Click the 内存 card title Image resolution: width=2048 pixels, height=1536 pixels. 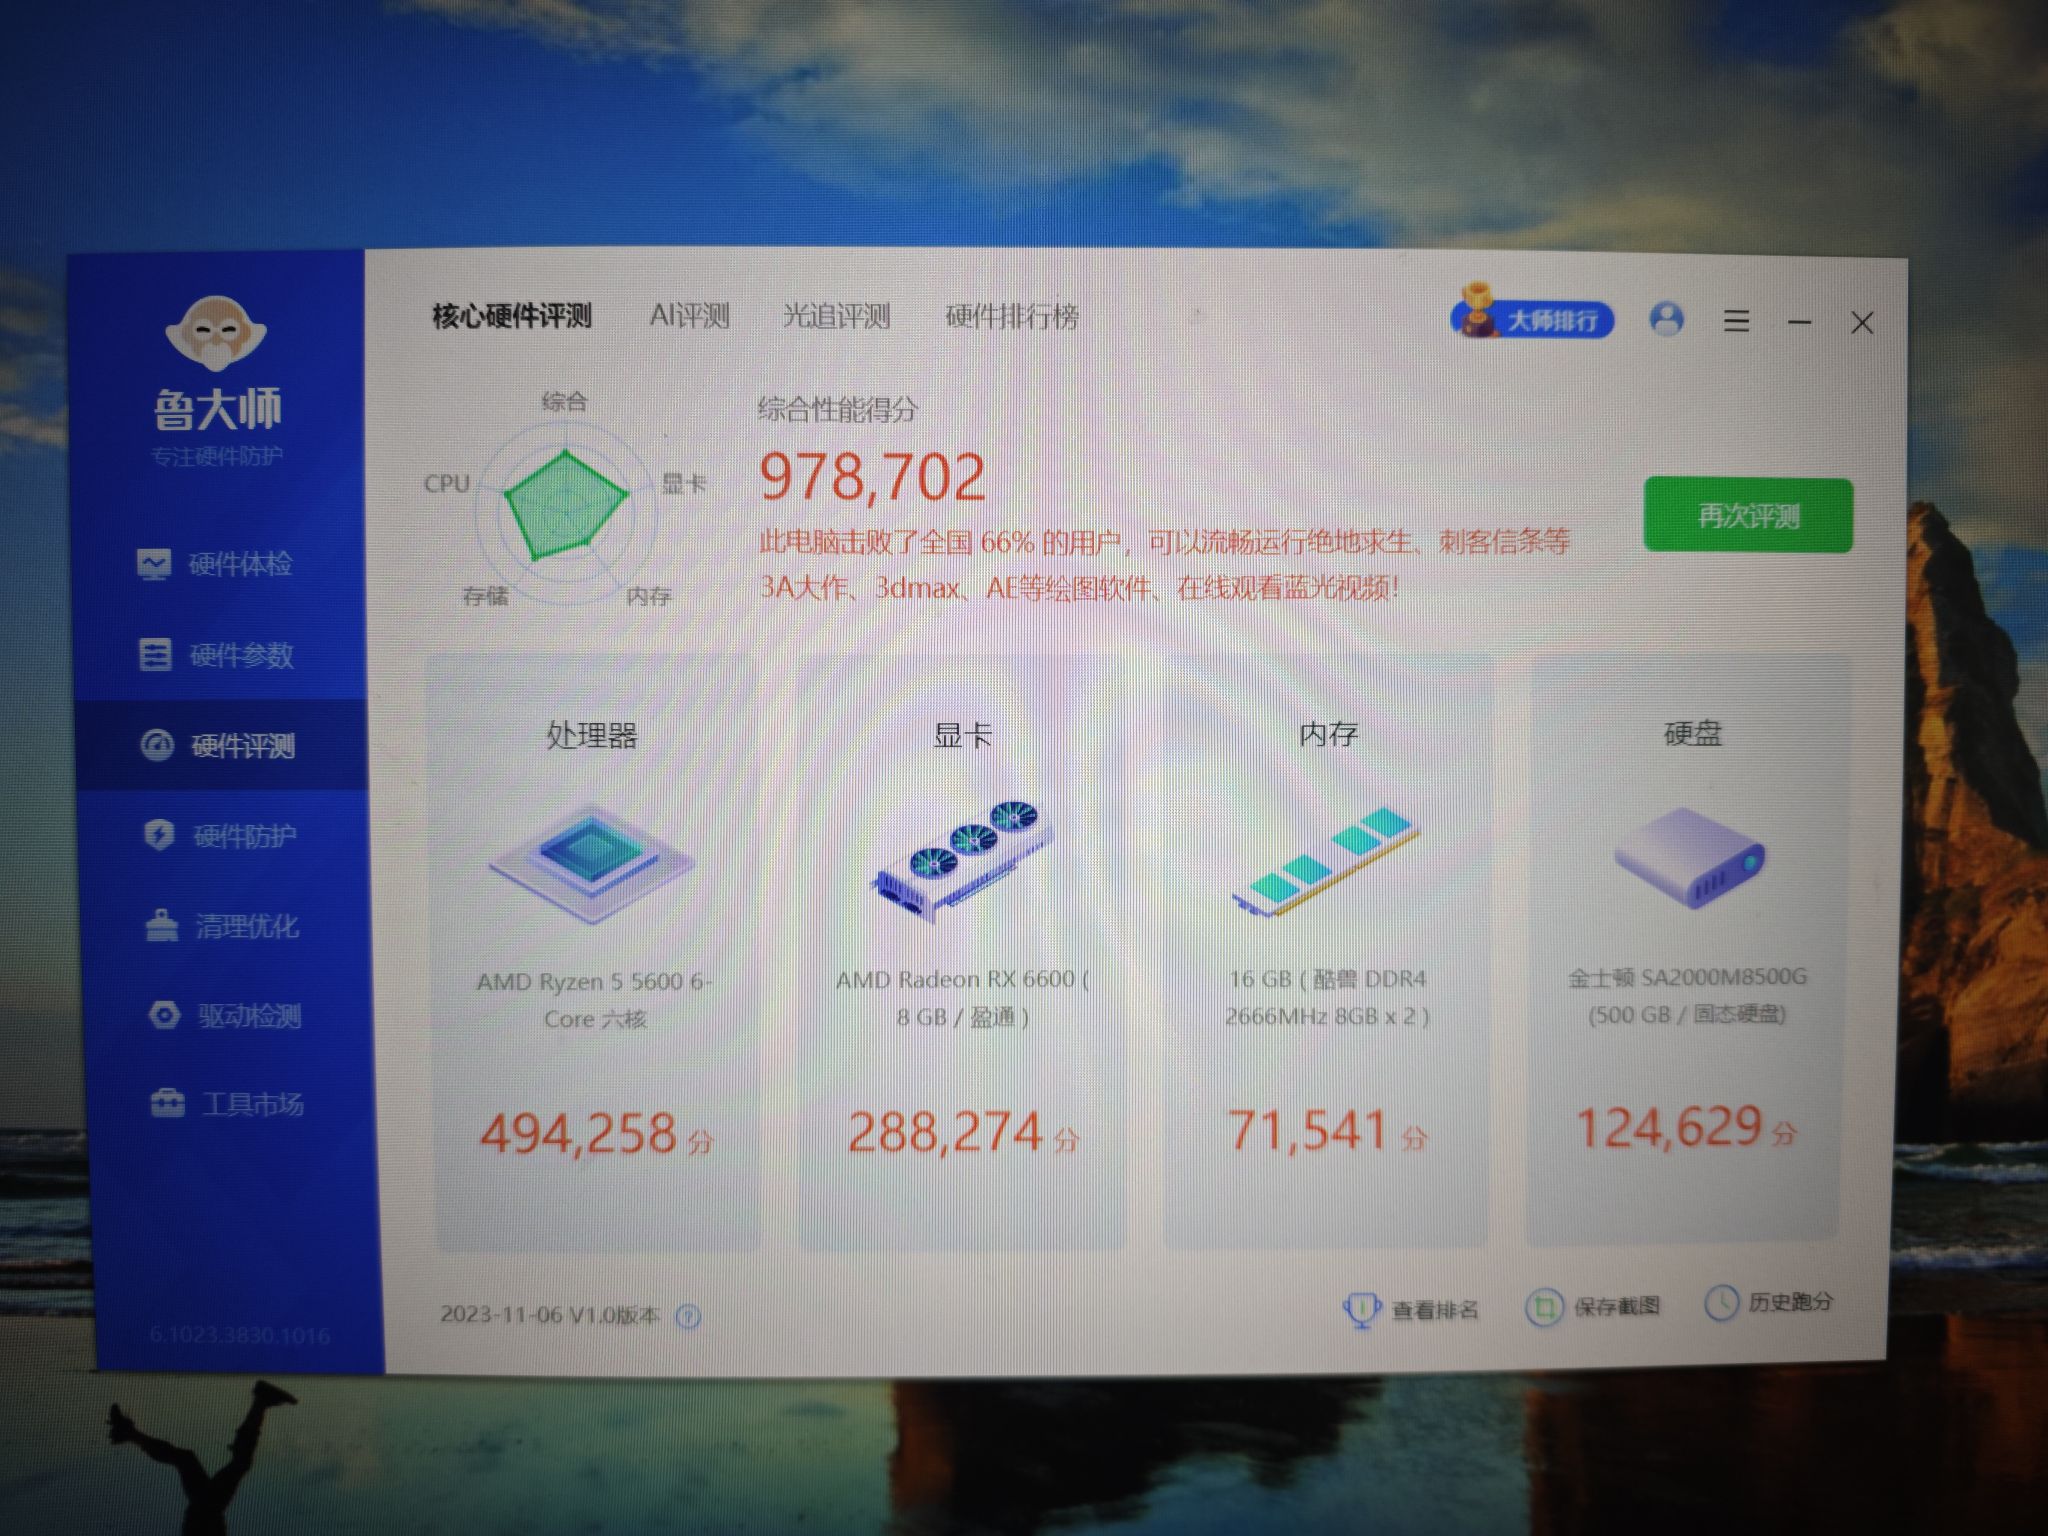point(1328,734)
